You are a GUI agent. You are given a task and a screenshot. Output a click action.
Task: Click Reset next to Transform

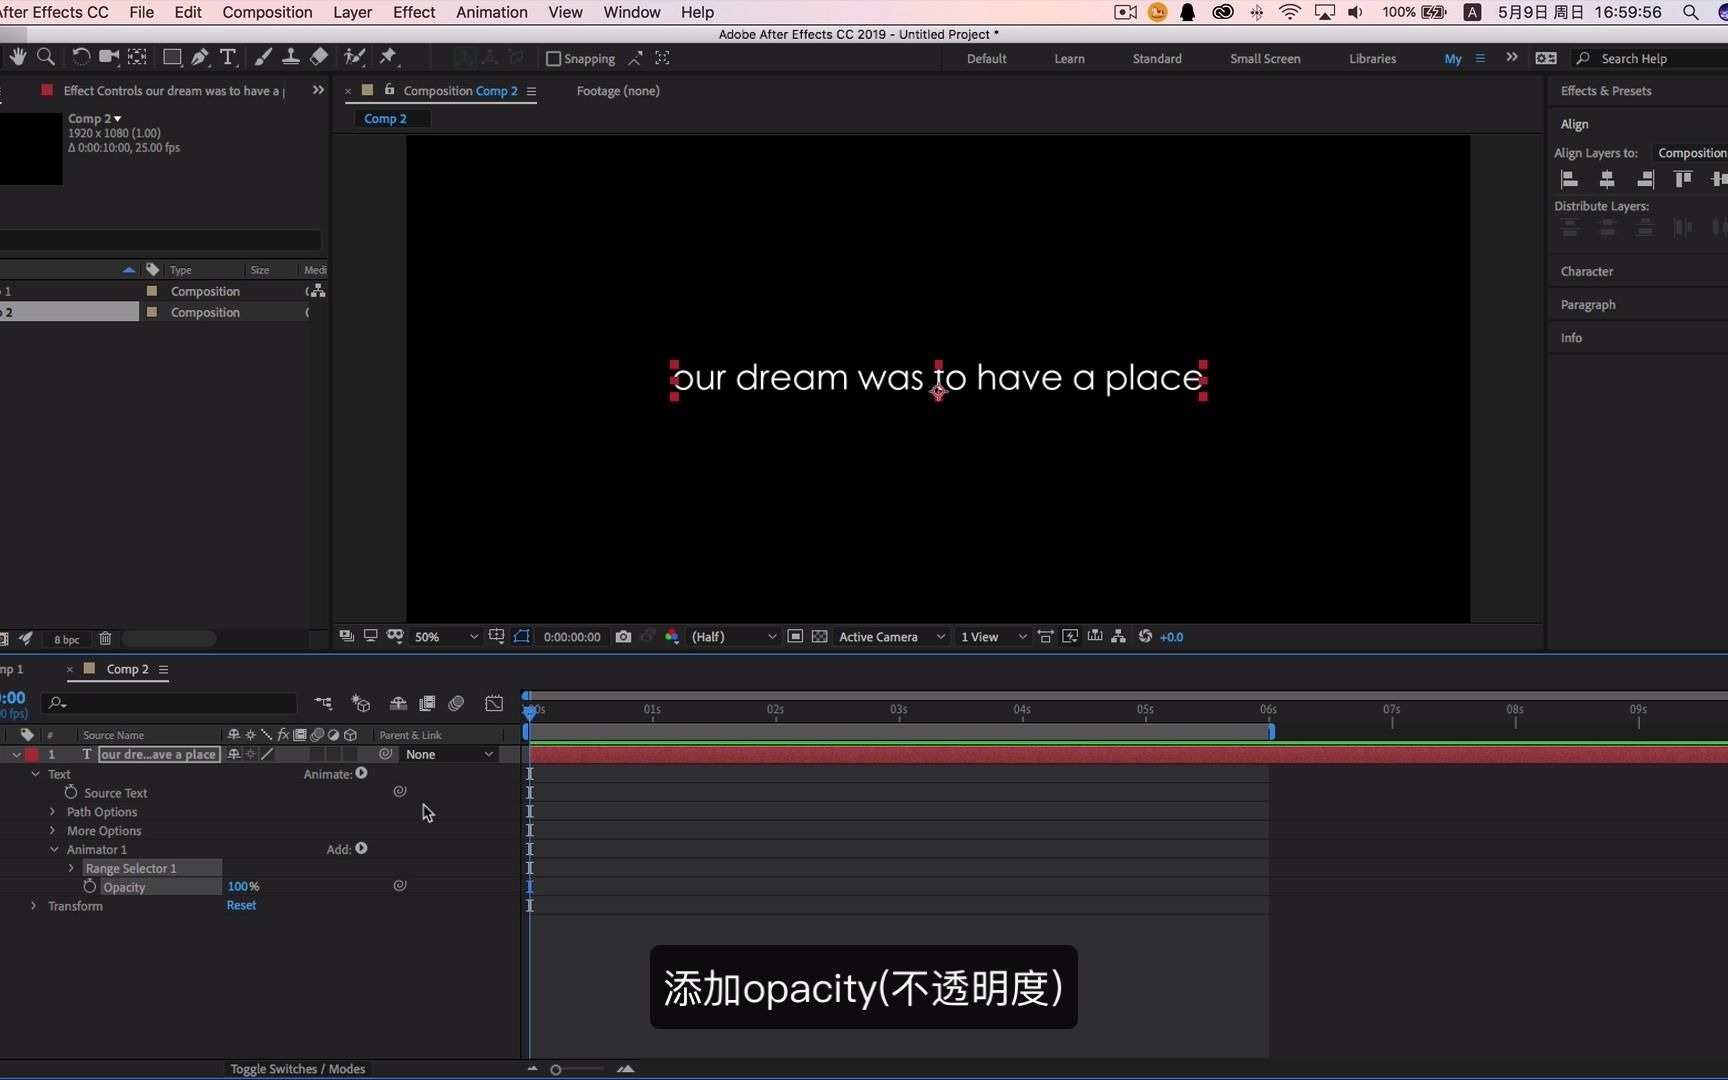[x=240, y=905]
